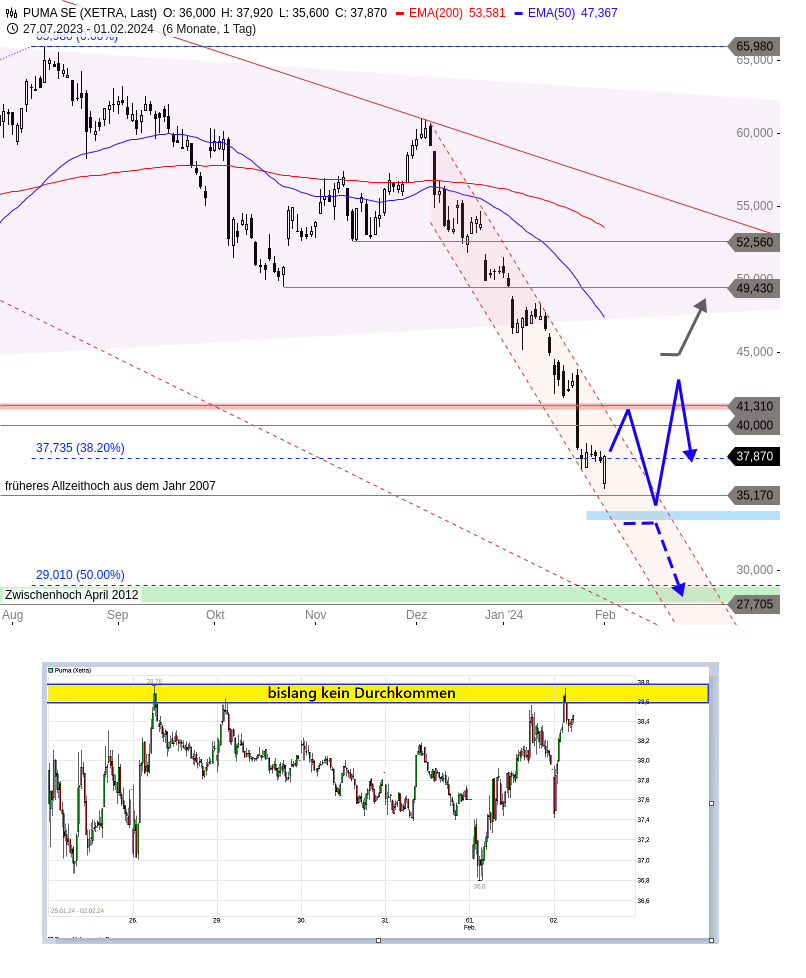Click the low value L: 35,600
Viewport: 806px width, 978px height.
coord(304,12)
